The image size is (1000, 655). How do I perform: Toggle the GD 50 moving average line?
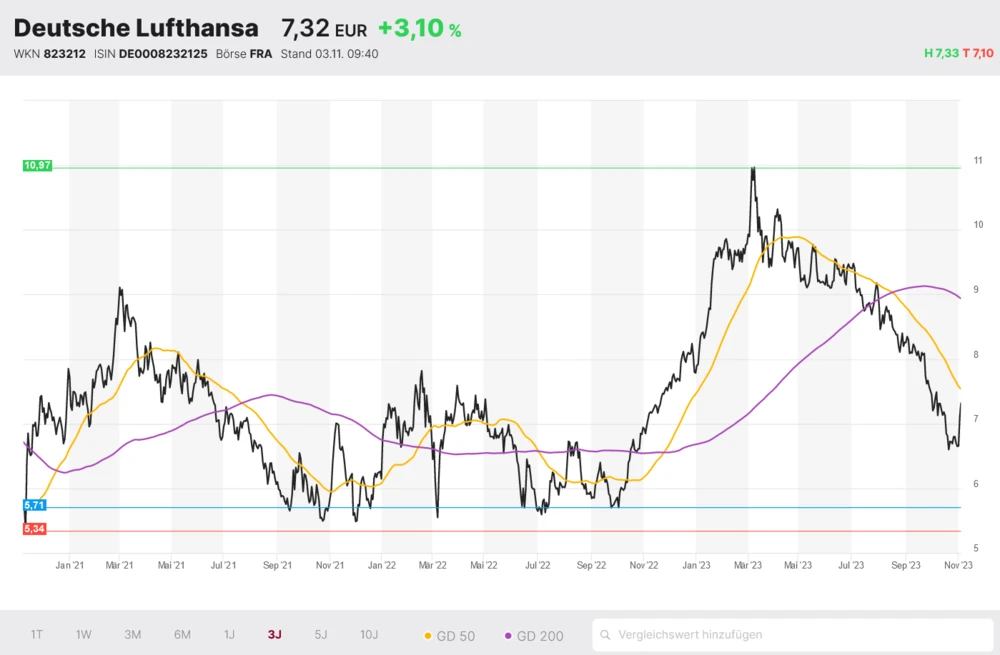click(x=449, y=635)
